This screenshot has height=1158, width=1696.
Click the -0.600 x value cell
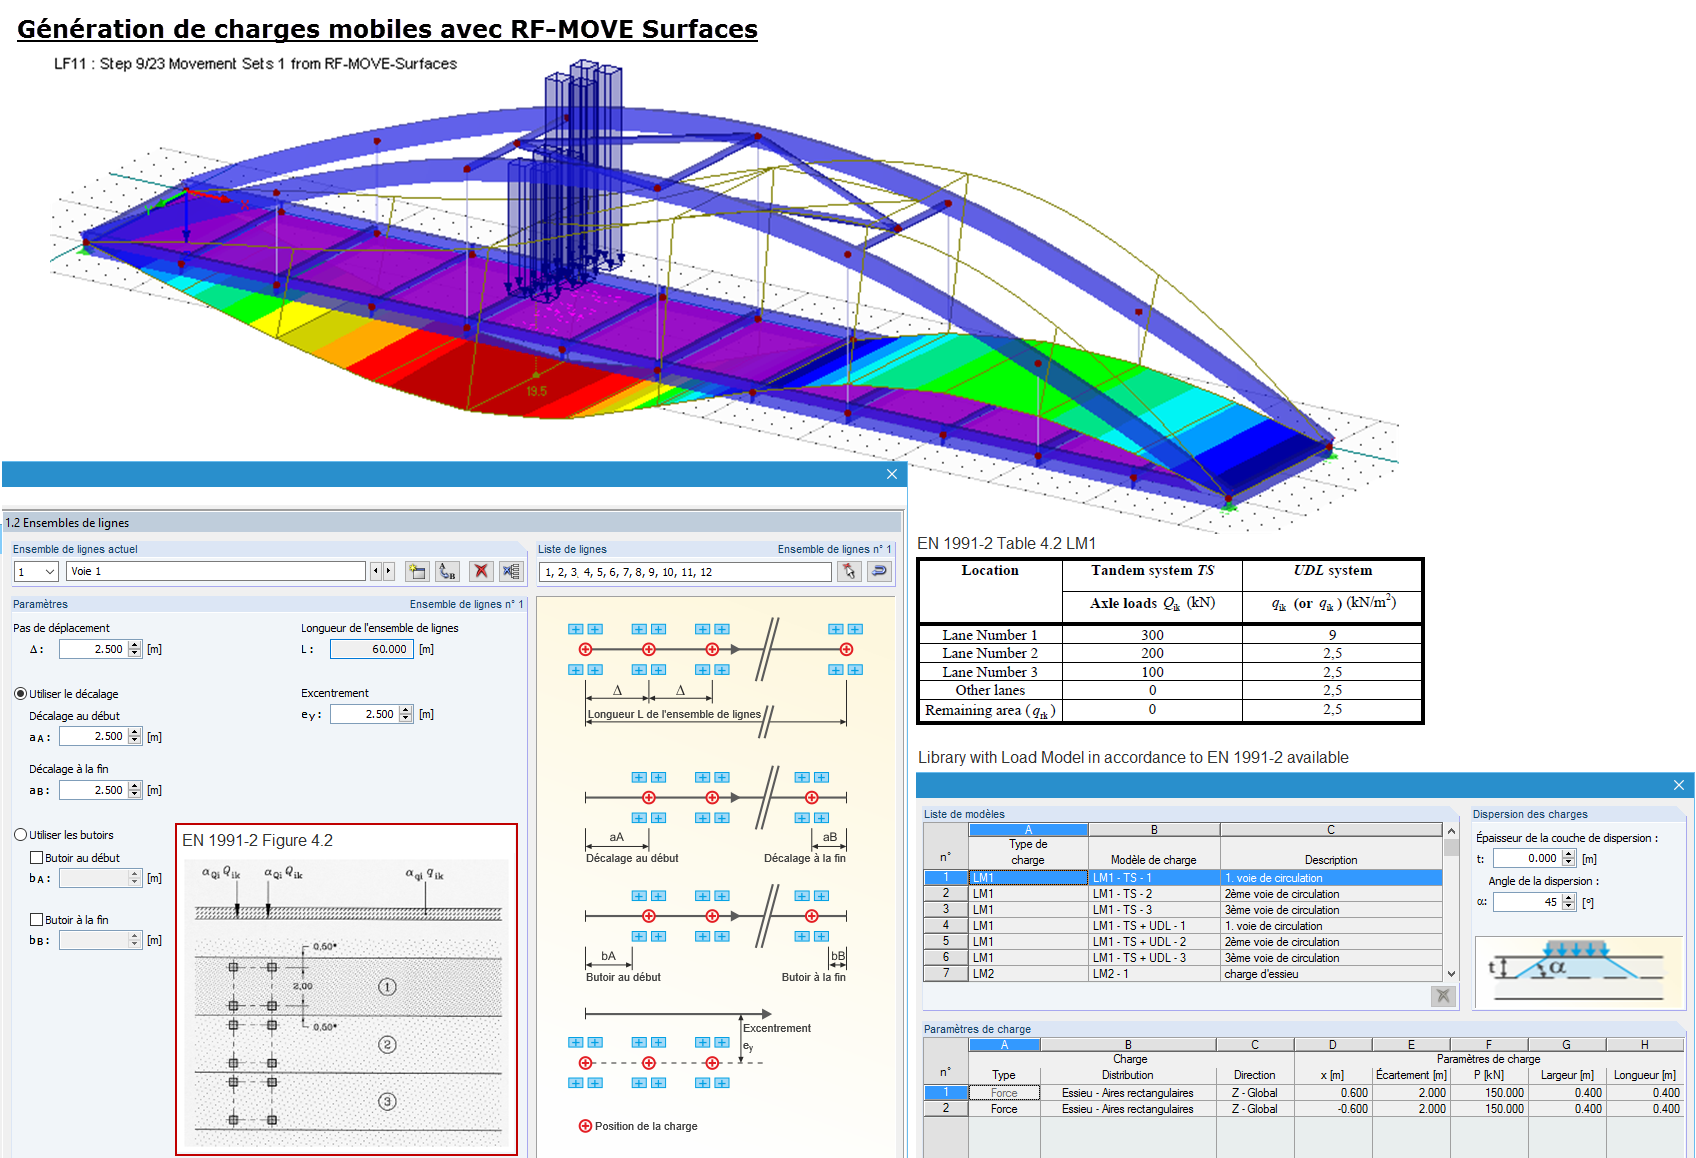click(x=1333, y=1109)
